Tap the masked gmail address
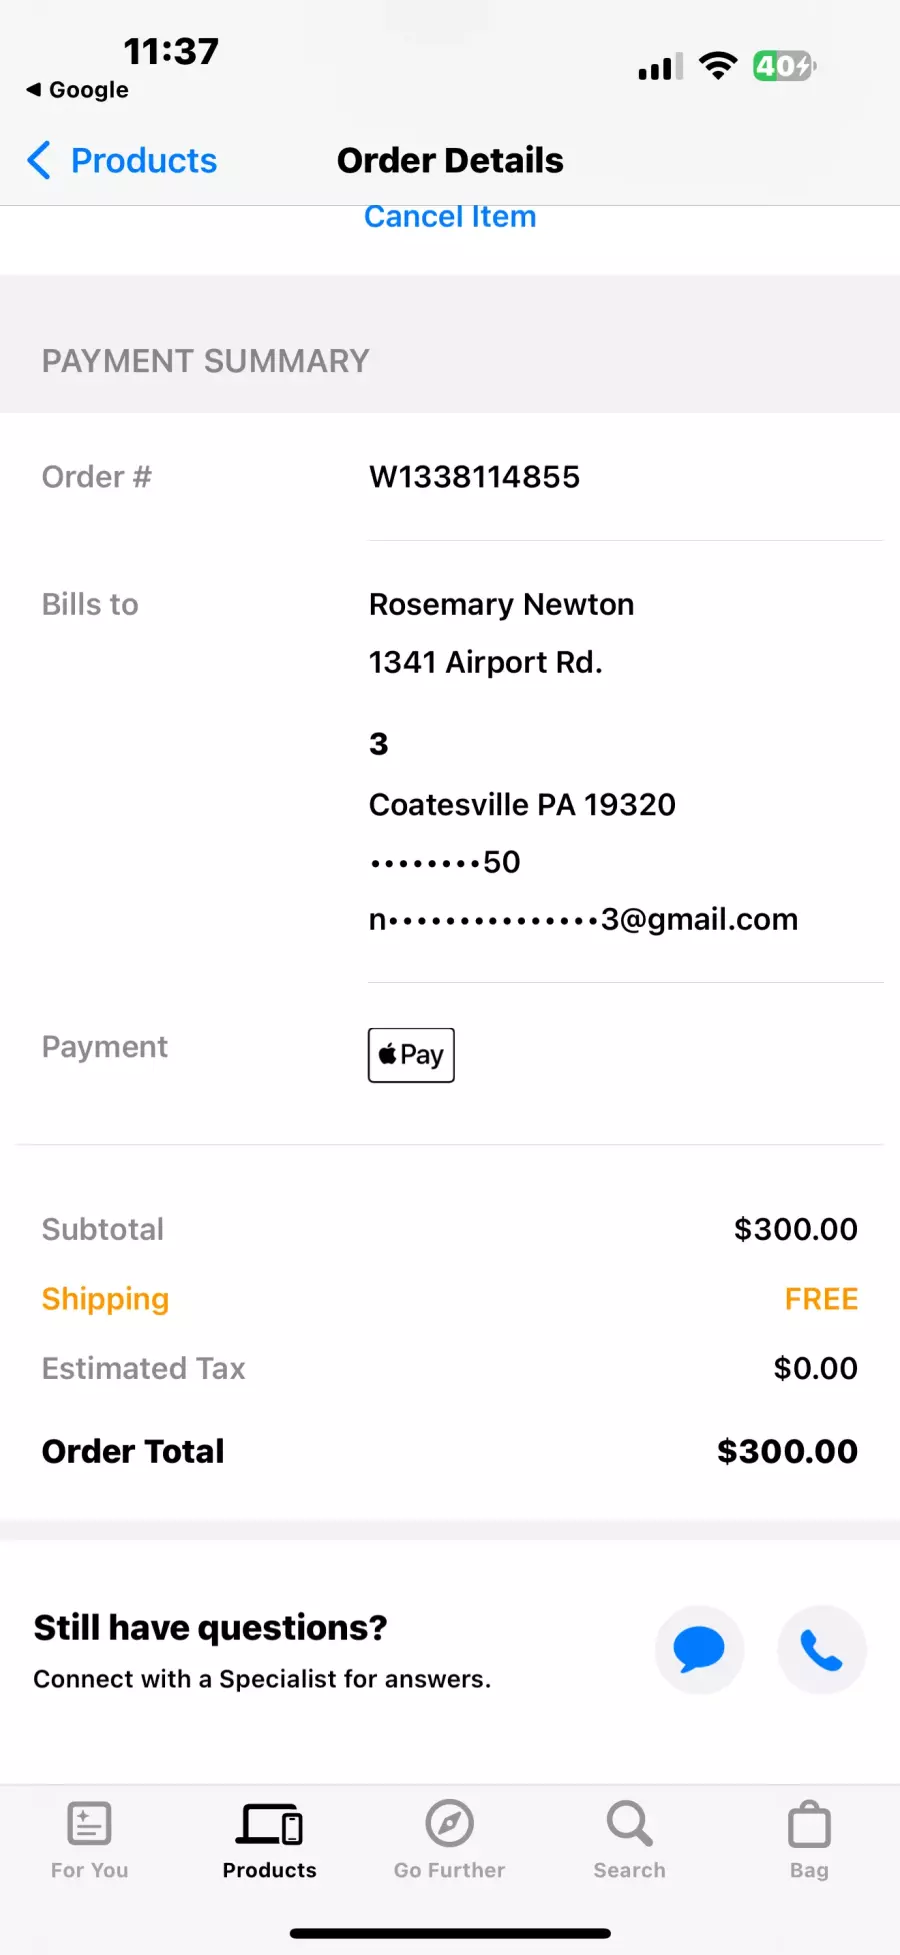The width and height of the screenshot is (900, 1955). [x=583, y=919]
